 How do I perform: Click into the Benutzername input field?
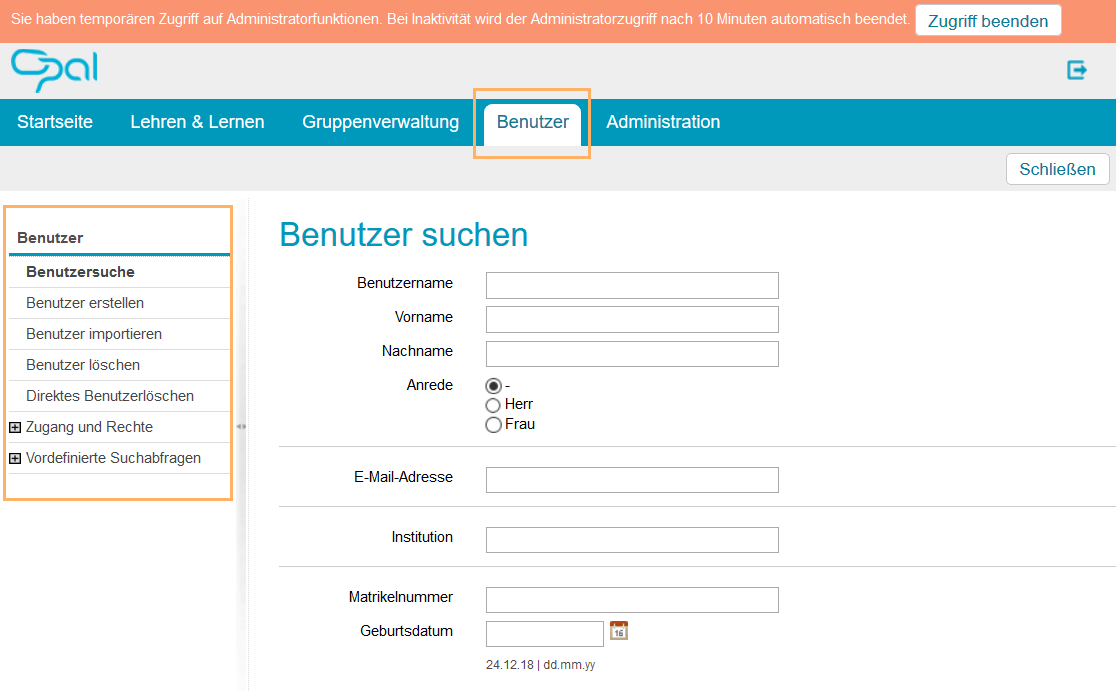[x=631, y=285]
